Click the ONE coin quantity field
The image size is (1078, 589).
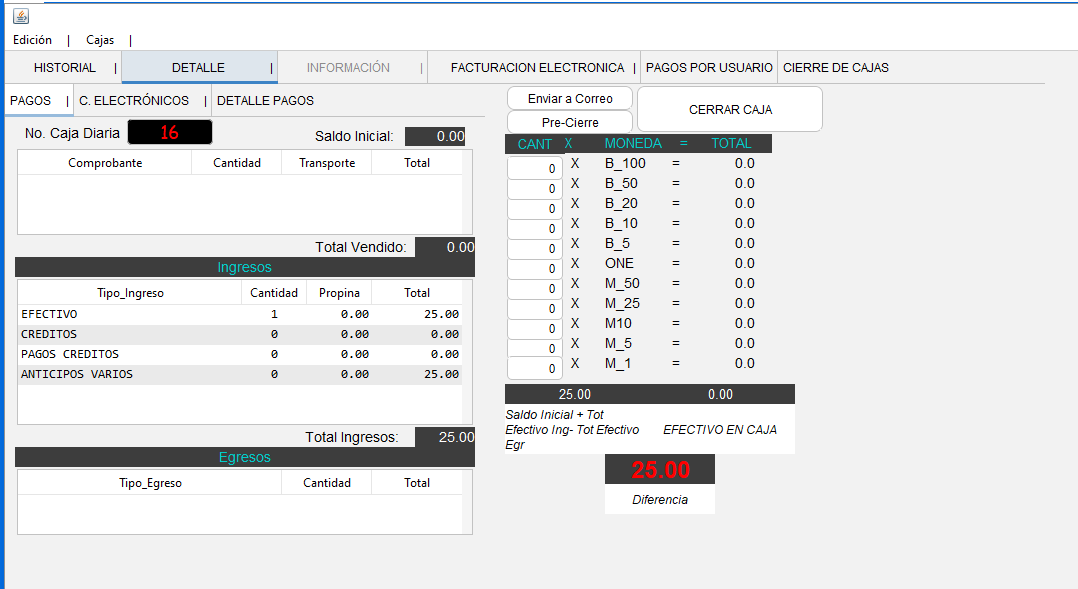point(535,268)
